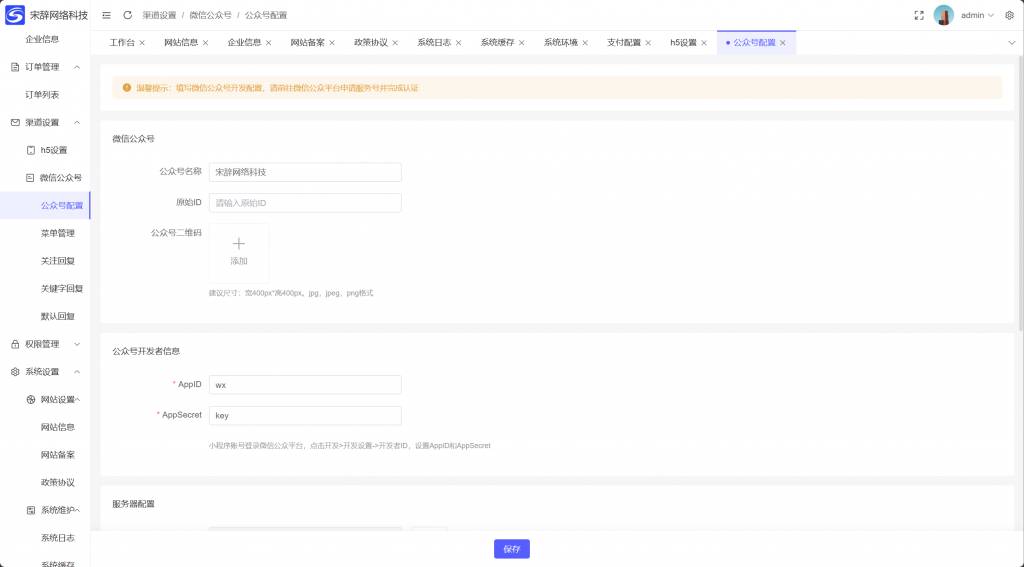
Task: Open the tabs overflow dropdown arrow
Action: pyautogui.click(x=1011, y=43)
